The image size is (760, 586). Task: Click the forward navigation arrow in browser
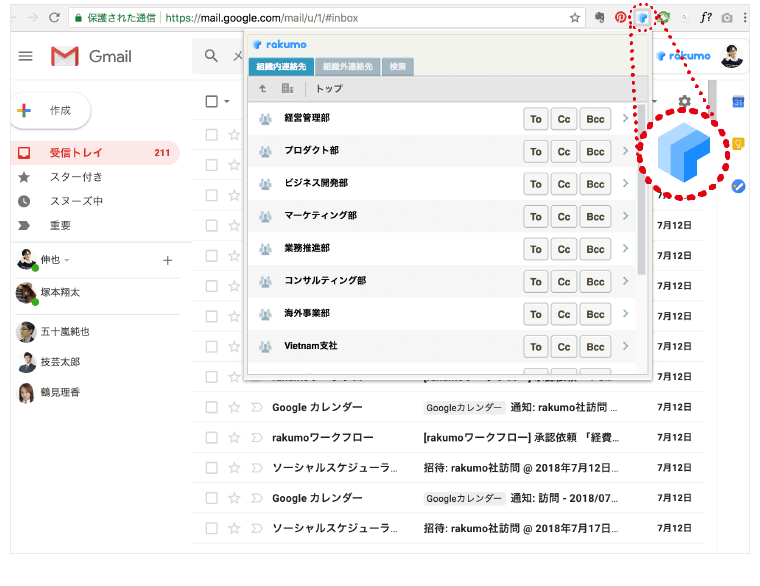click(33, 18)
